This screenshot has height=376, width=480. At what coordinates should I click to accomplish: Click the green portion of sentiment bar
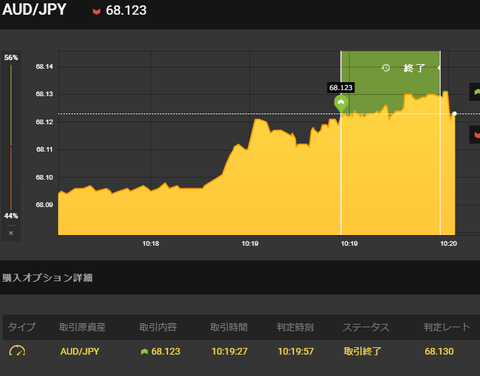pyautogui.click(x=11, y=105)
